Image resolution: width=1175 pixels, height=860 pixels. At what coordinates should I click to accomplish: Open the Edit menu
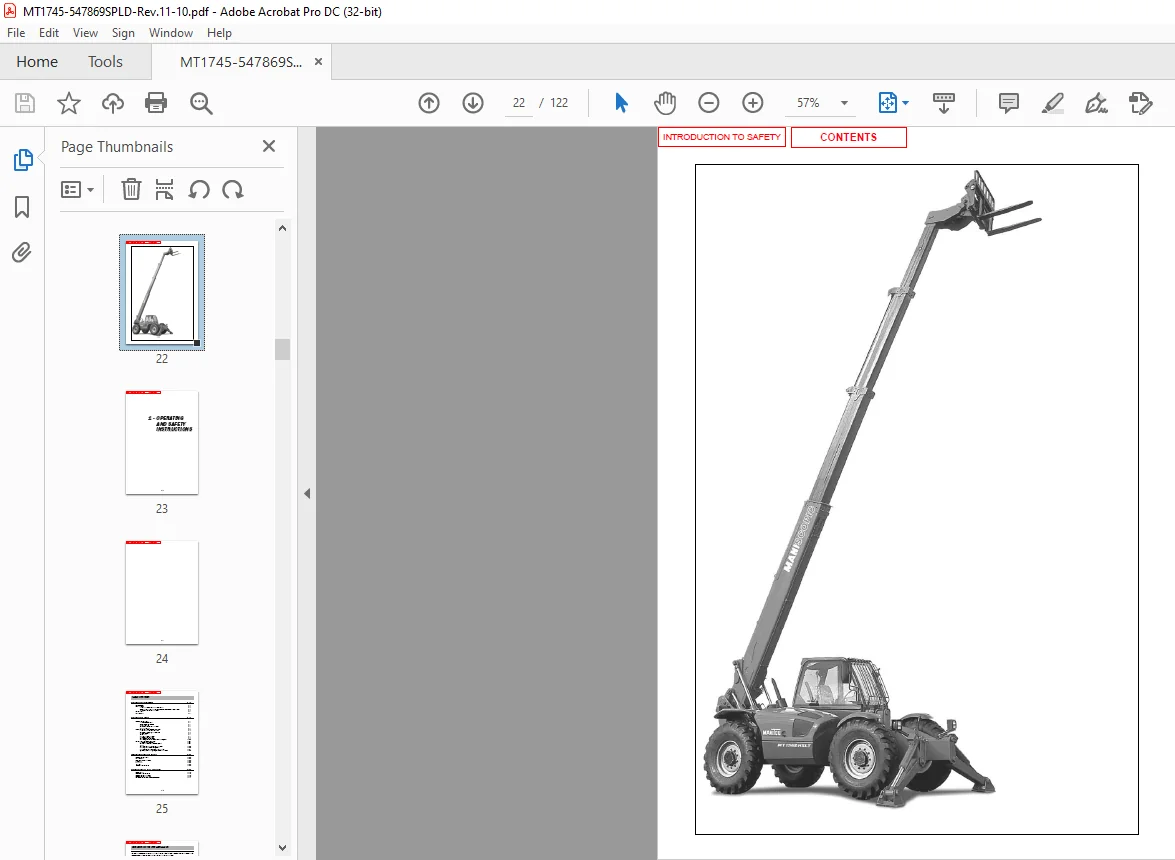click(49, 33)
